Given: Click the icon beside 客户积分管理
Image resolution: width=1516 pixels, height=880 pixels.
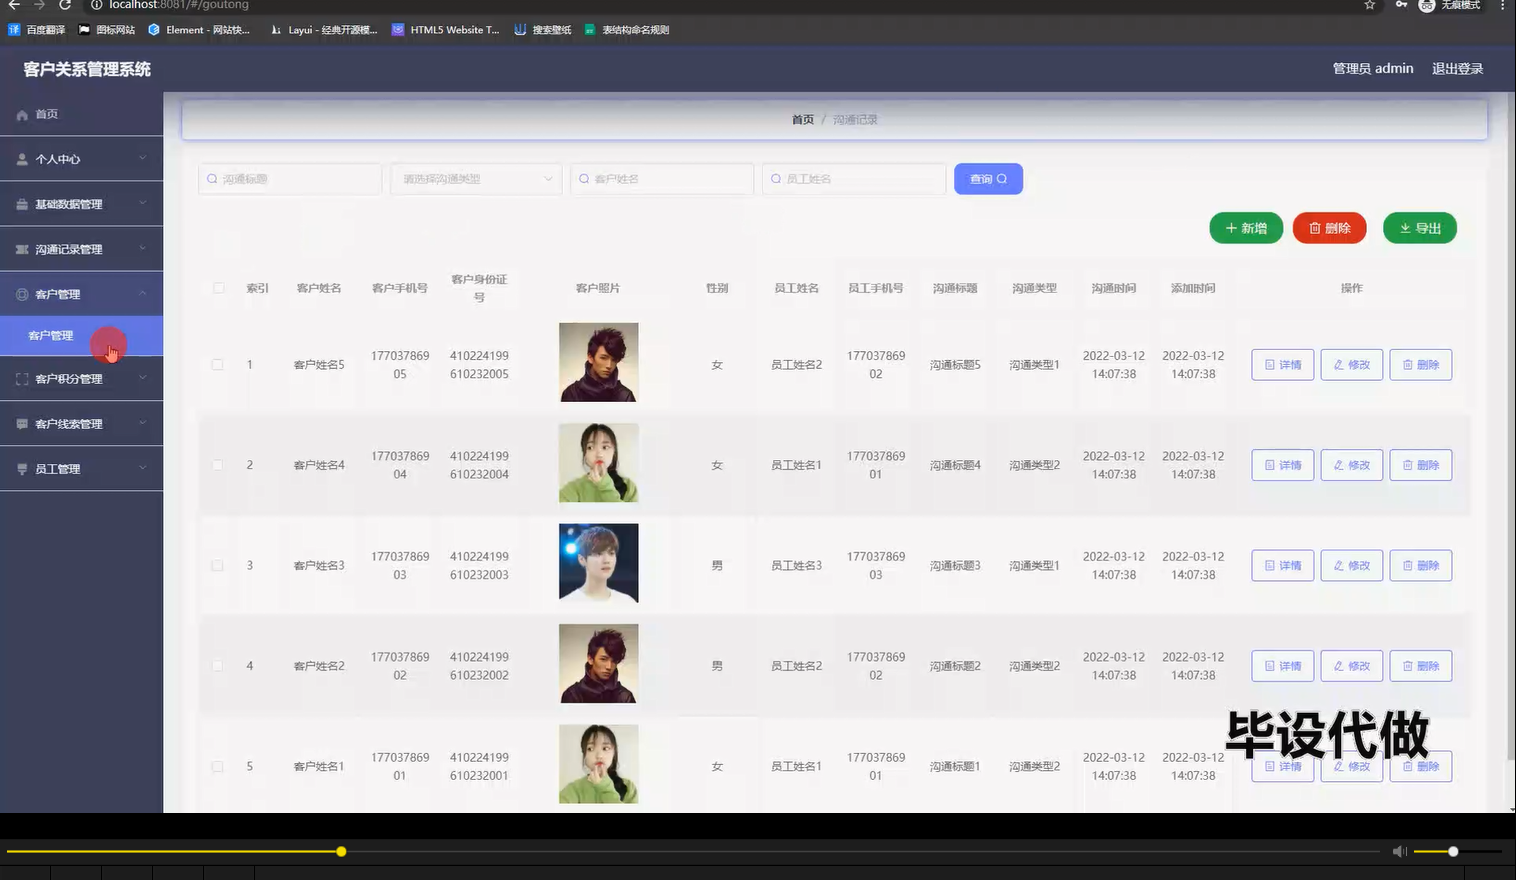Looking at the screenshot, I should tap(22, 379).
